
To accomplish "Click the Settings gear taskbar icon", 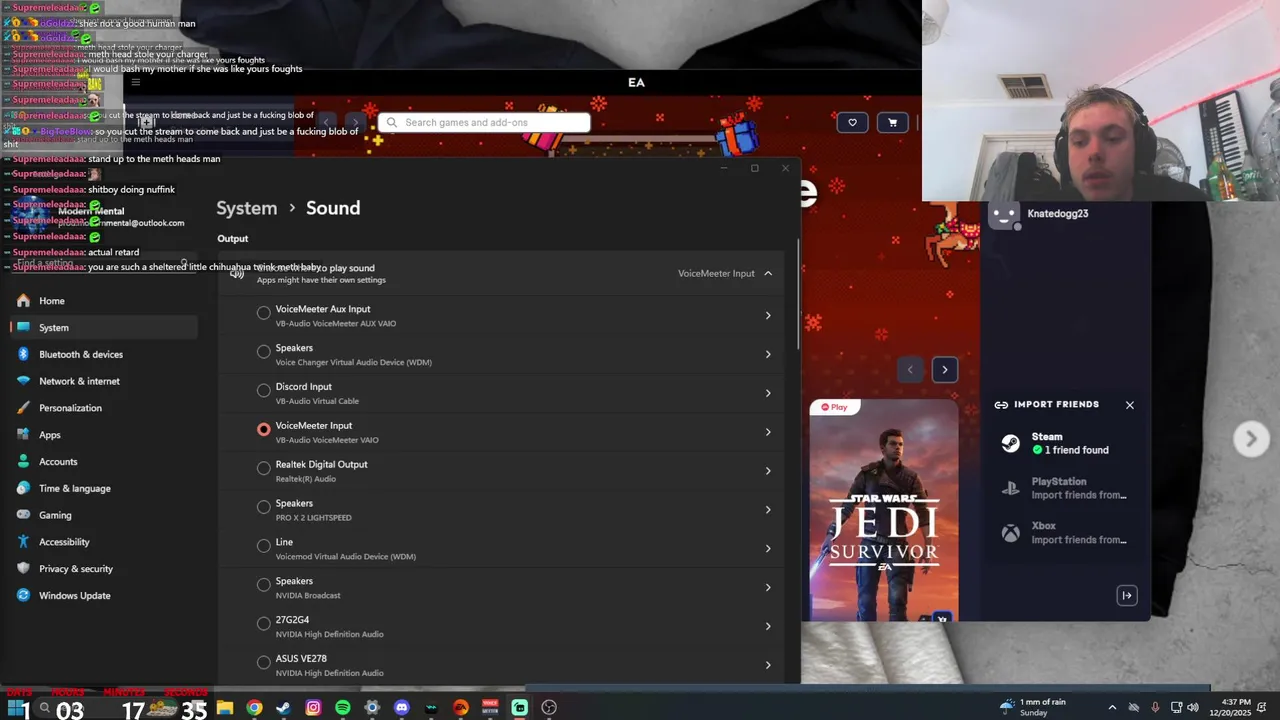I will [372, 708].
